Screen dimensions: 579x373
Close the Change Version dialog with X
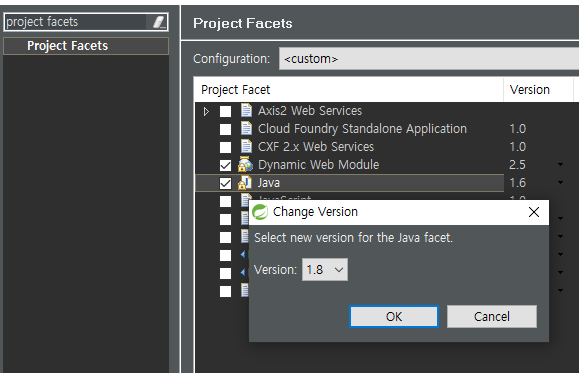tap(534, 212)
